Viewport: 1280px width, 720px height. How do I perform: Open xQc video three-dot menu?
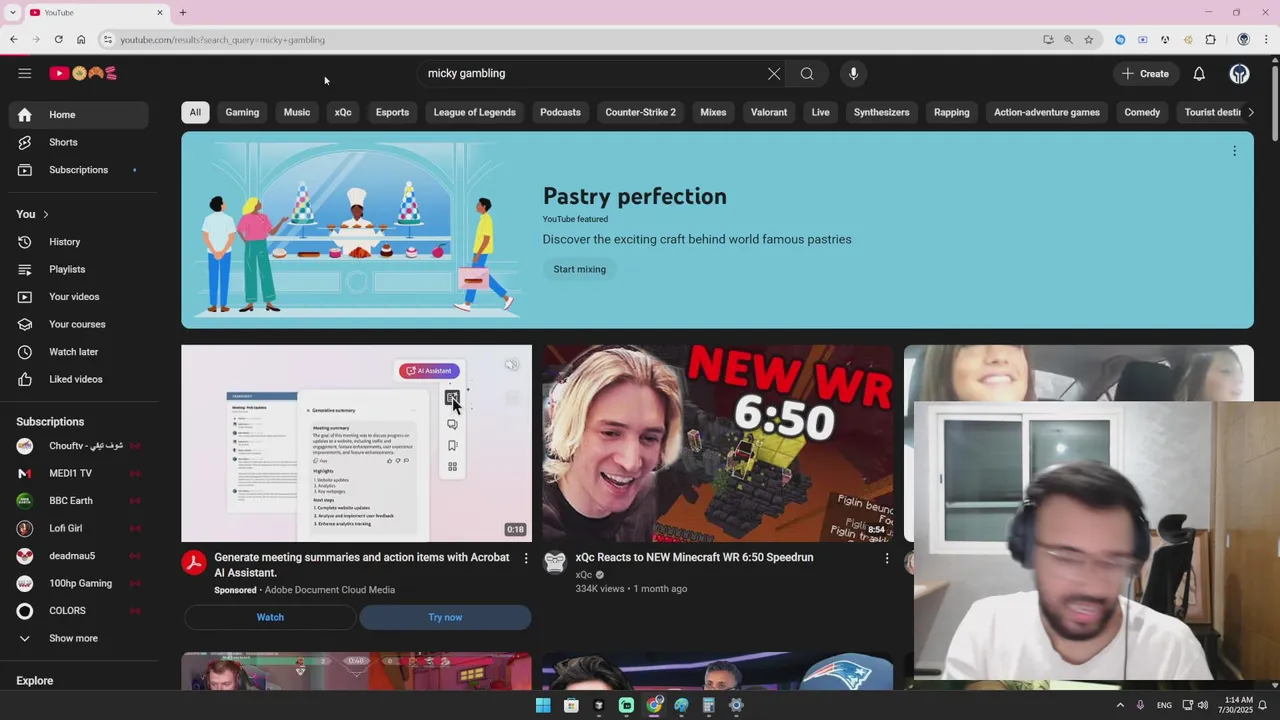point(886,558)
